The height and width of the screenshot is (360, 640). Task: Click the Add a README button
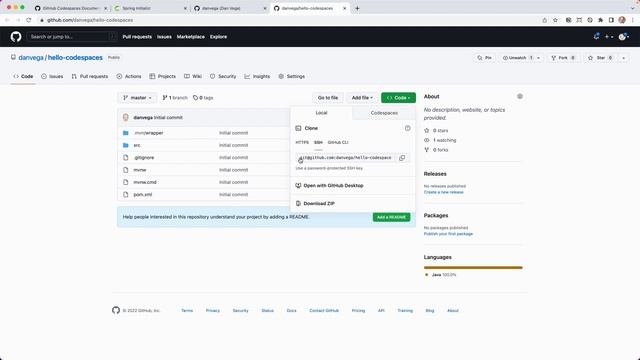pos(391,217)
